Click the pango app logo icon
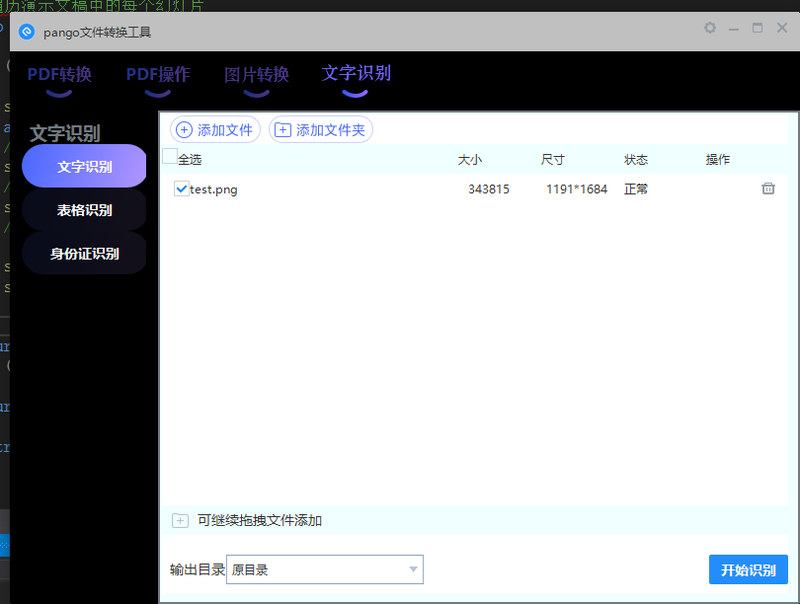 27,32
